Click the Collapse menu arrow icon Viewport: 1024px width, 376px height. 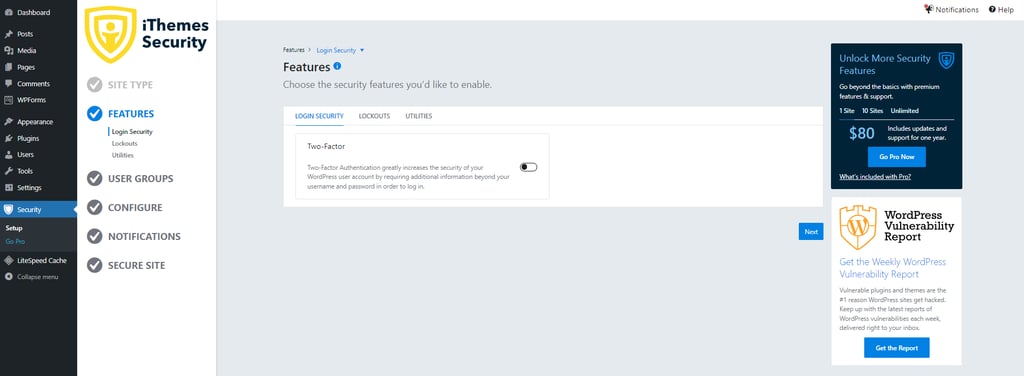click(x=8, y=277)
